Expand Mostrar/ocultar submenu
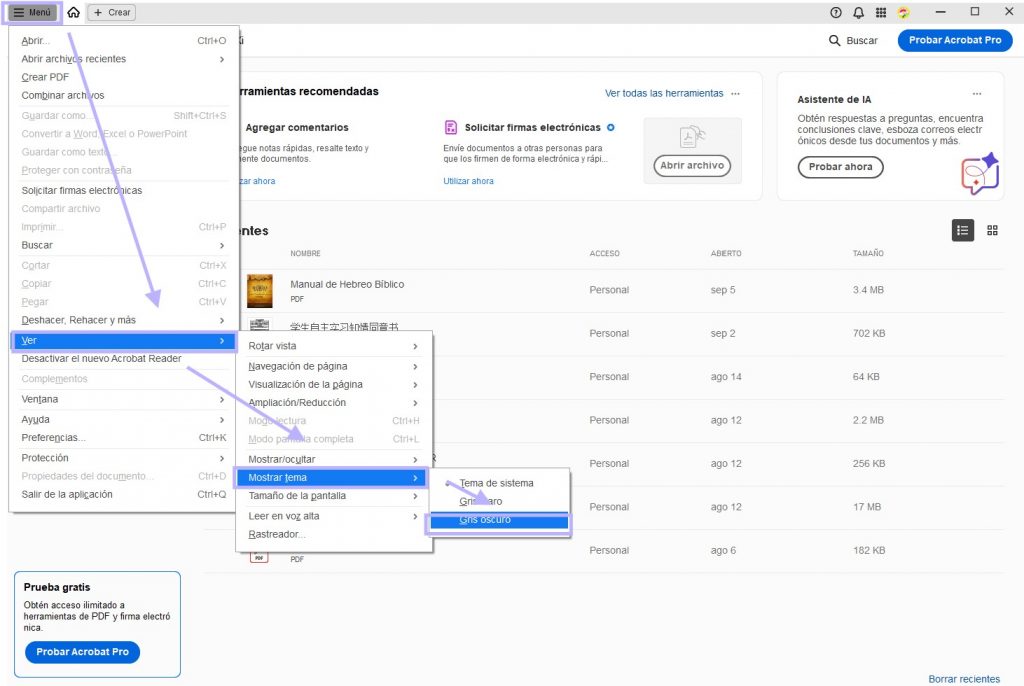This screenshot has width=1024, height=686. tap(333, 459)
